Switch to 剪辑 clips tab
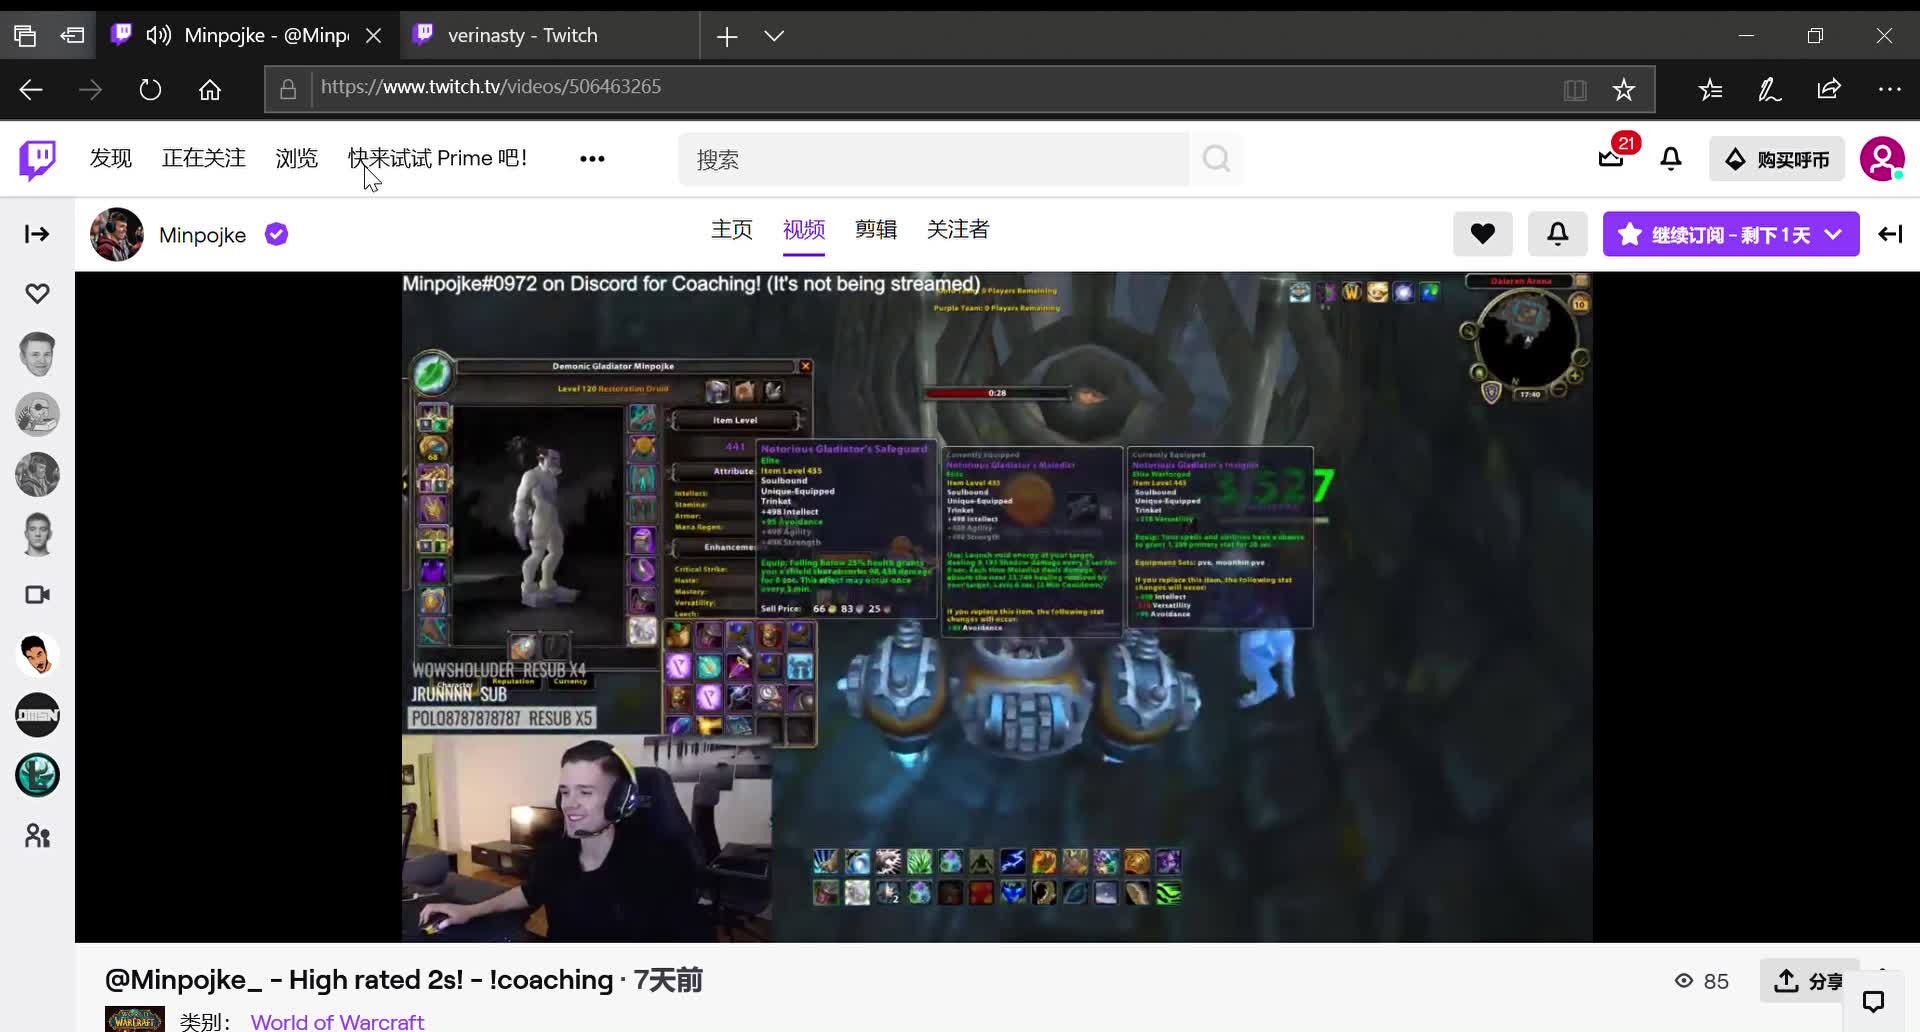Viewport: 1920px width, 1032px height. coord(876,230)
